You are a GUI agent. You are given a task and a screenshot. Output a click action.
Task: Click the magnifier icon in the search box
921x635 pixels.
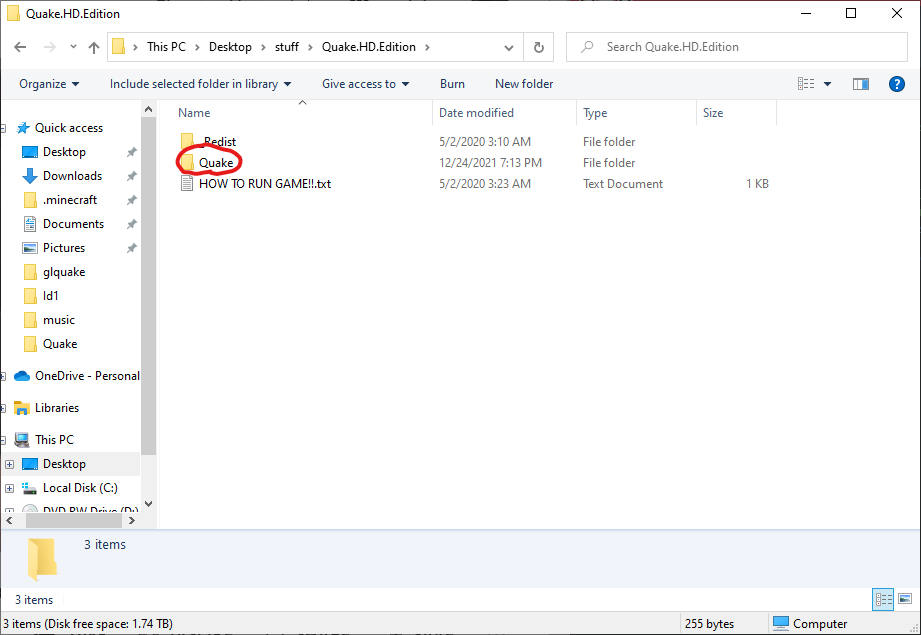(x=587, y=47)
